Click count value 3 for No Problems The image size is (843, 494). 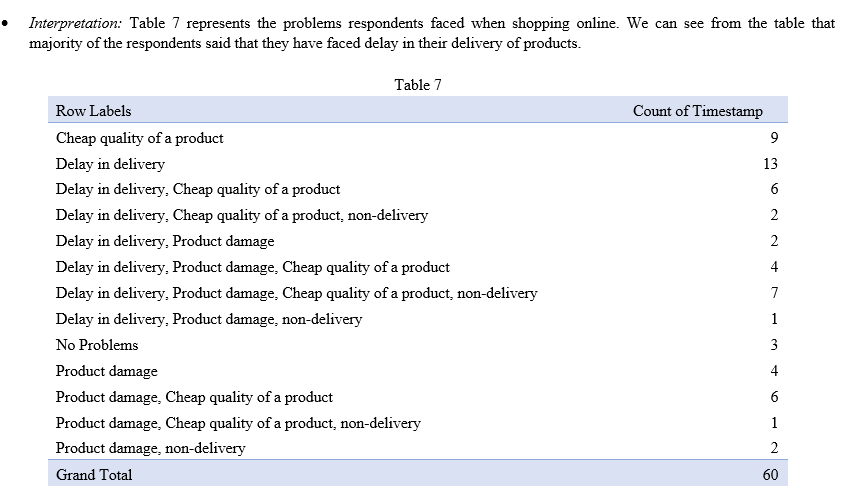click(x=774, y=345)
